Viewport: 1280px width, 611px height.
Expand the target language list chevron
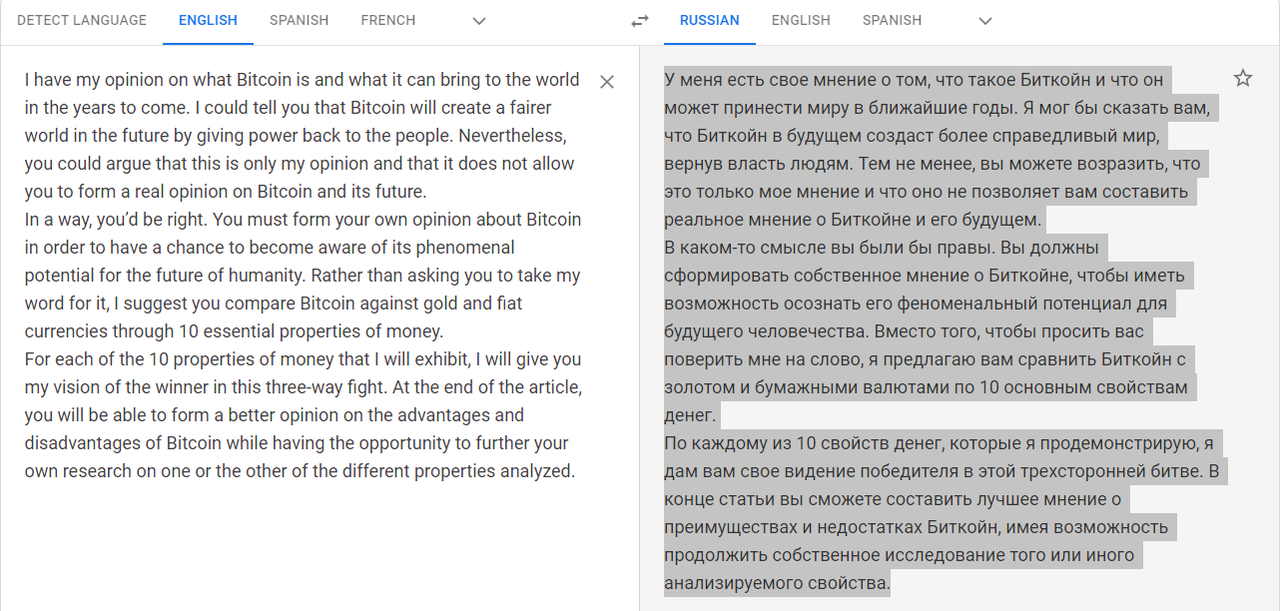click(x=986, y=21)
